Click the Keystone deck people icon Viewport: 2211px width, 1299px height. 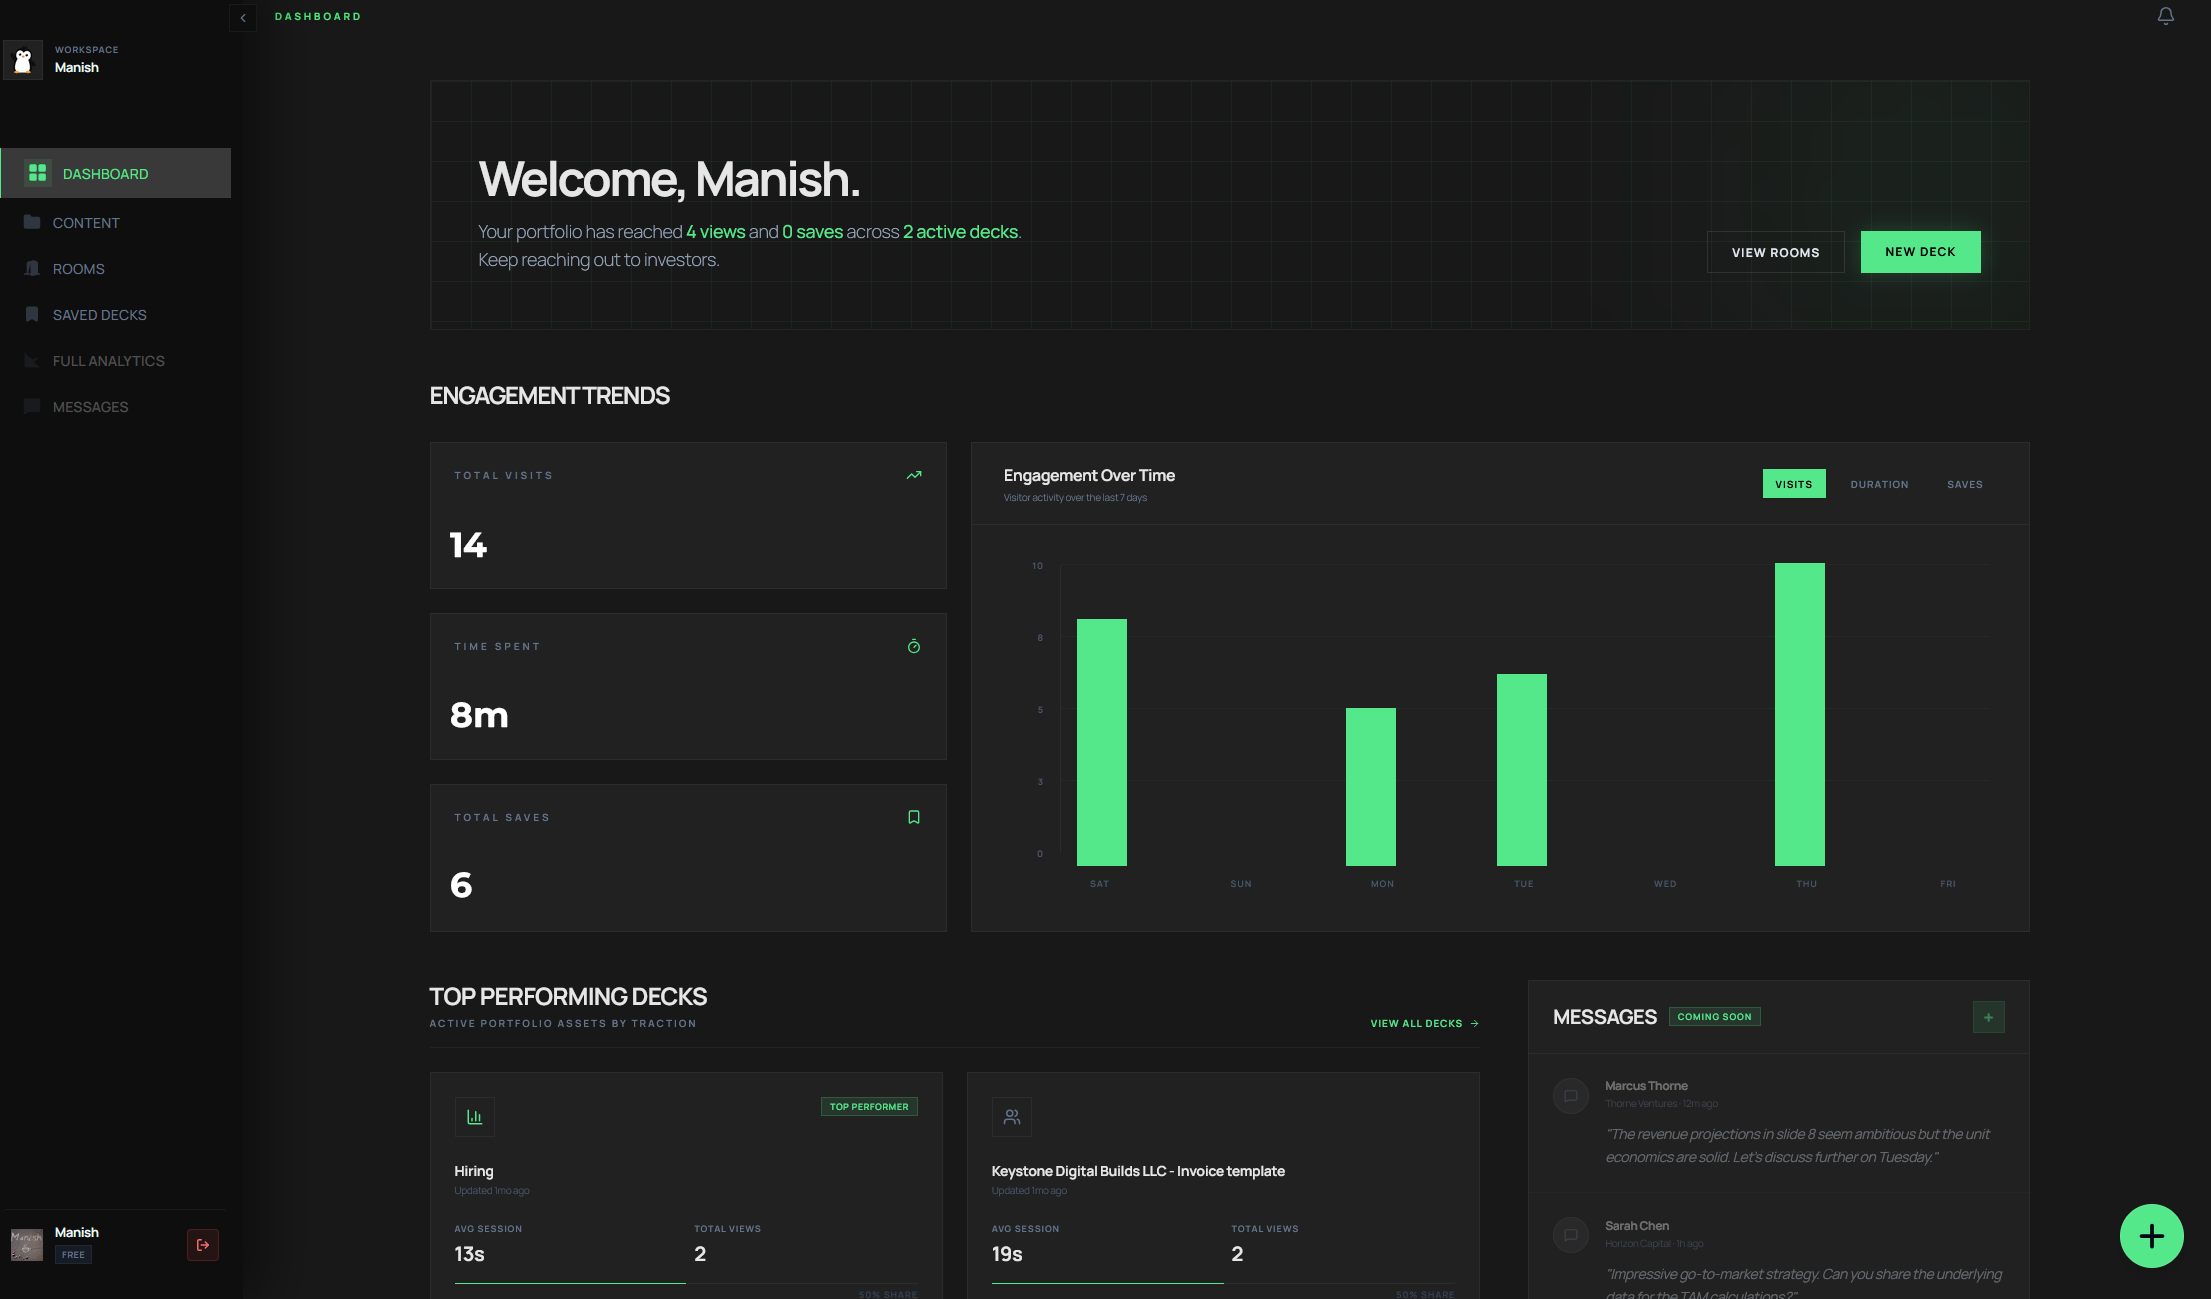[1012, 1117]
